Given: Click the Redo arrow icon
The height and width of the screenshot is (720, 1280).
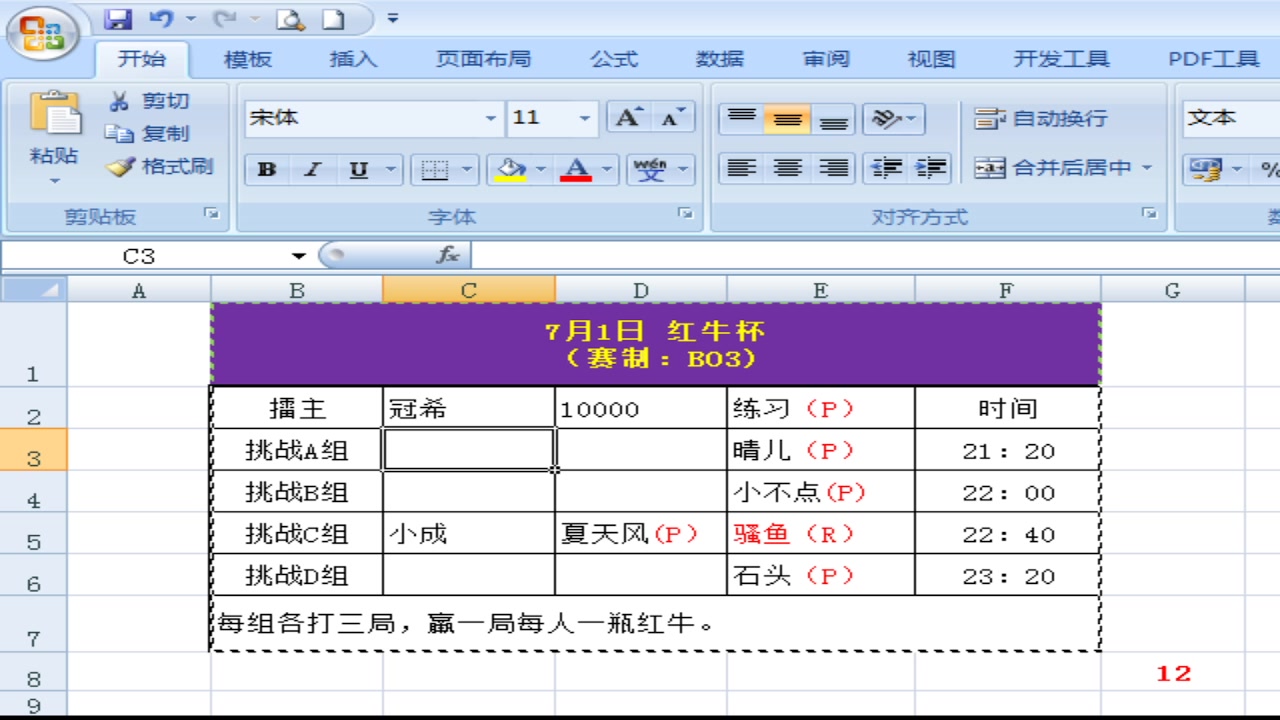Looking at the screenshot, I should pyautogui.click(x=226, y=19).
